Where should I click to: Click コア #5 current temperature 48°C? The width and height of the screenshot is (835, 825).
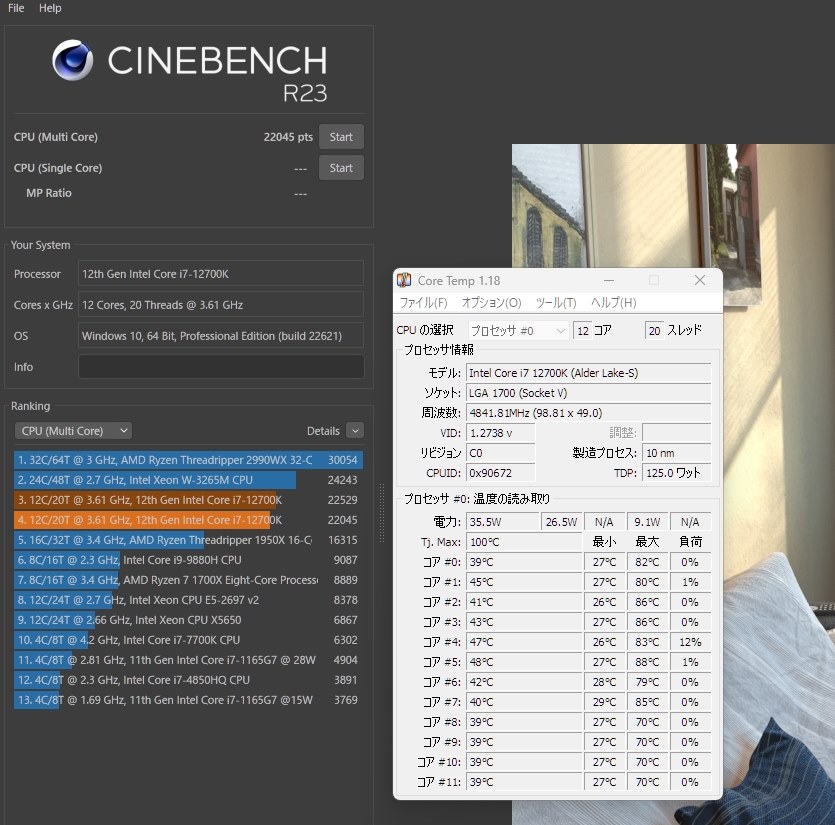pyautogui.click(x=524, y=662)
